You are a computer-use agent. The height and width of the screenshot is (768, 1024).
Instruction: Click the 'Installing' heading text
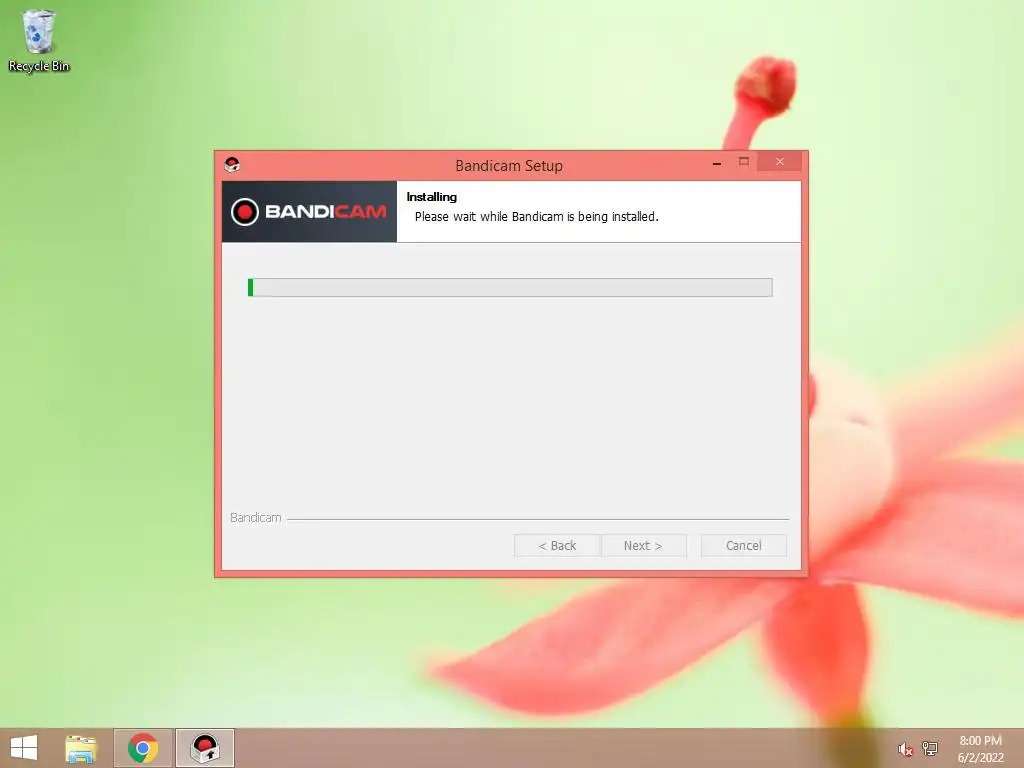click(x=432, y=197)
